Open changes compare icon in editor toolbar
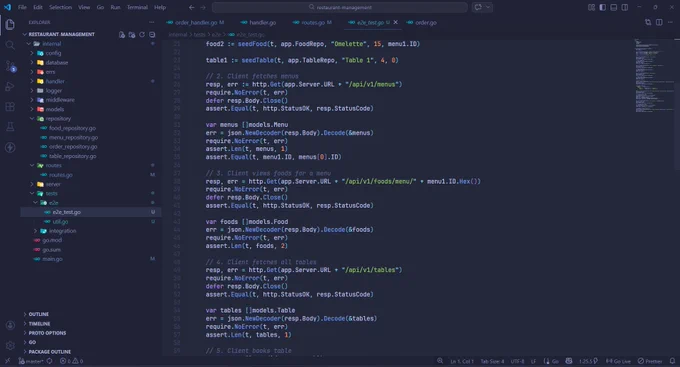The width and height of the screenshot is (680, 367). tap(648, 22)
